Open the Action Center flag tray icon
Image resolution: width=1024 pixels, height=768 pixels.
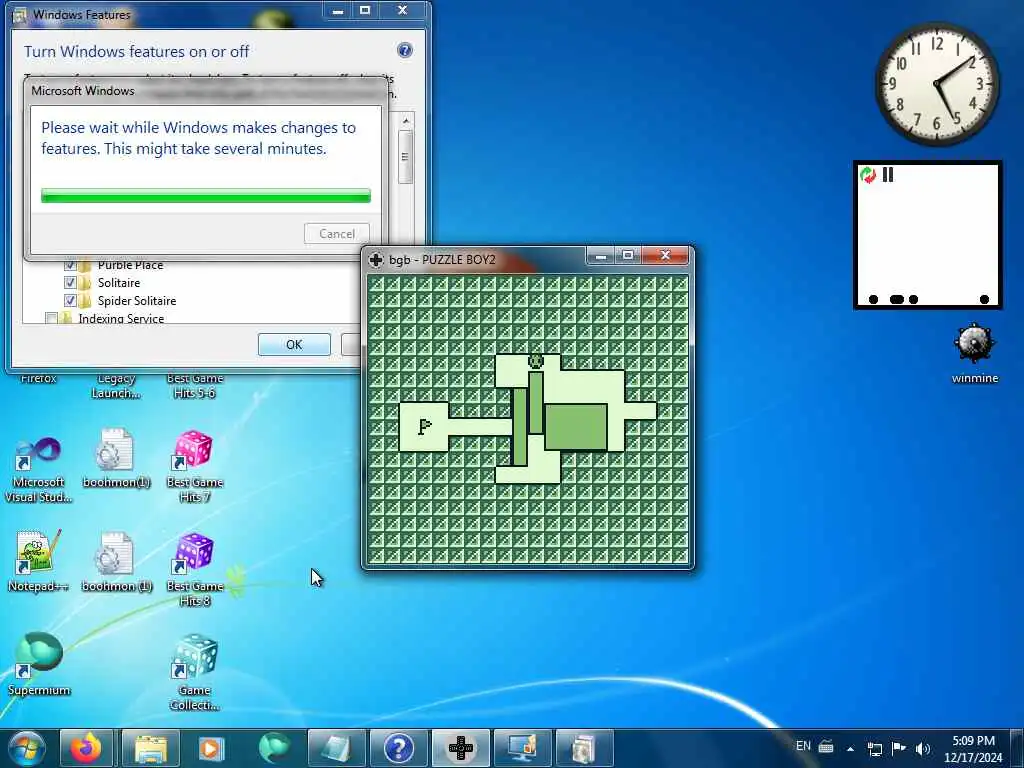click(899, 748)
